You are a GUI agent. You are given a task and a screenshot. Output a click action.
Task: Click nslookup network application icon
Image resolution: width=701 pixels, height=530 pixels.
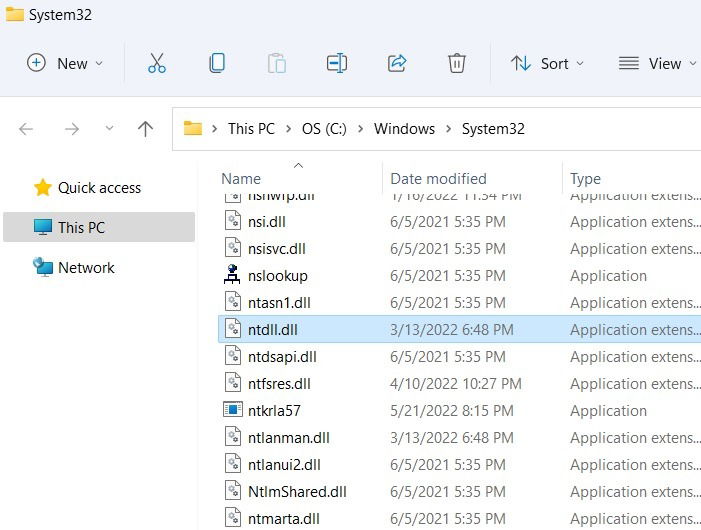pyautogui.click(x=232, y=274)
